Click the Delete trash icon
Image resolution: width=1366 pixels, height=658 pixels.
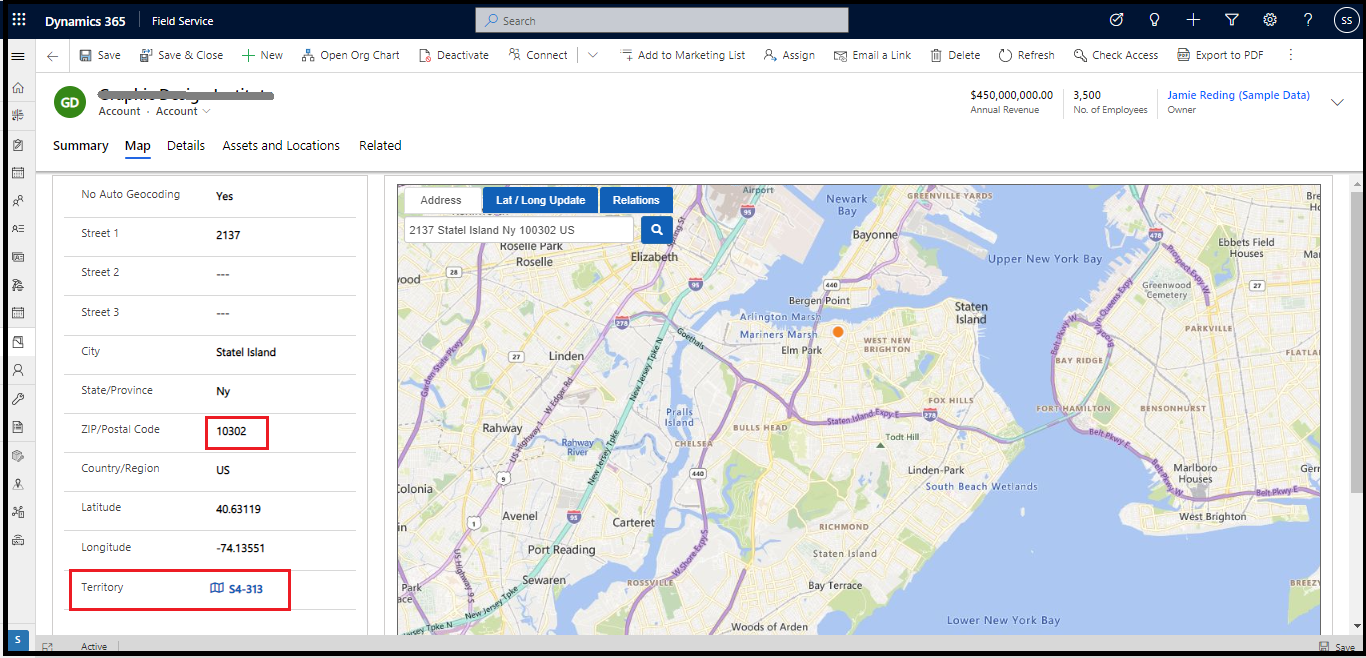click(x=954, y=55)
